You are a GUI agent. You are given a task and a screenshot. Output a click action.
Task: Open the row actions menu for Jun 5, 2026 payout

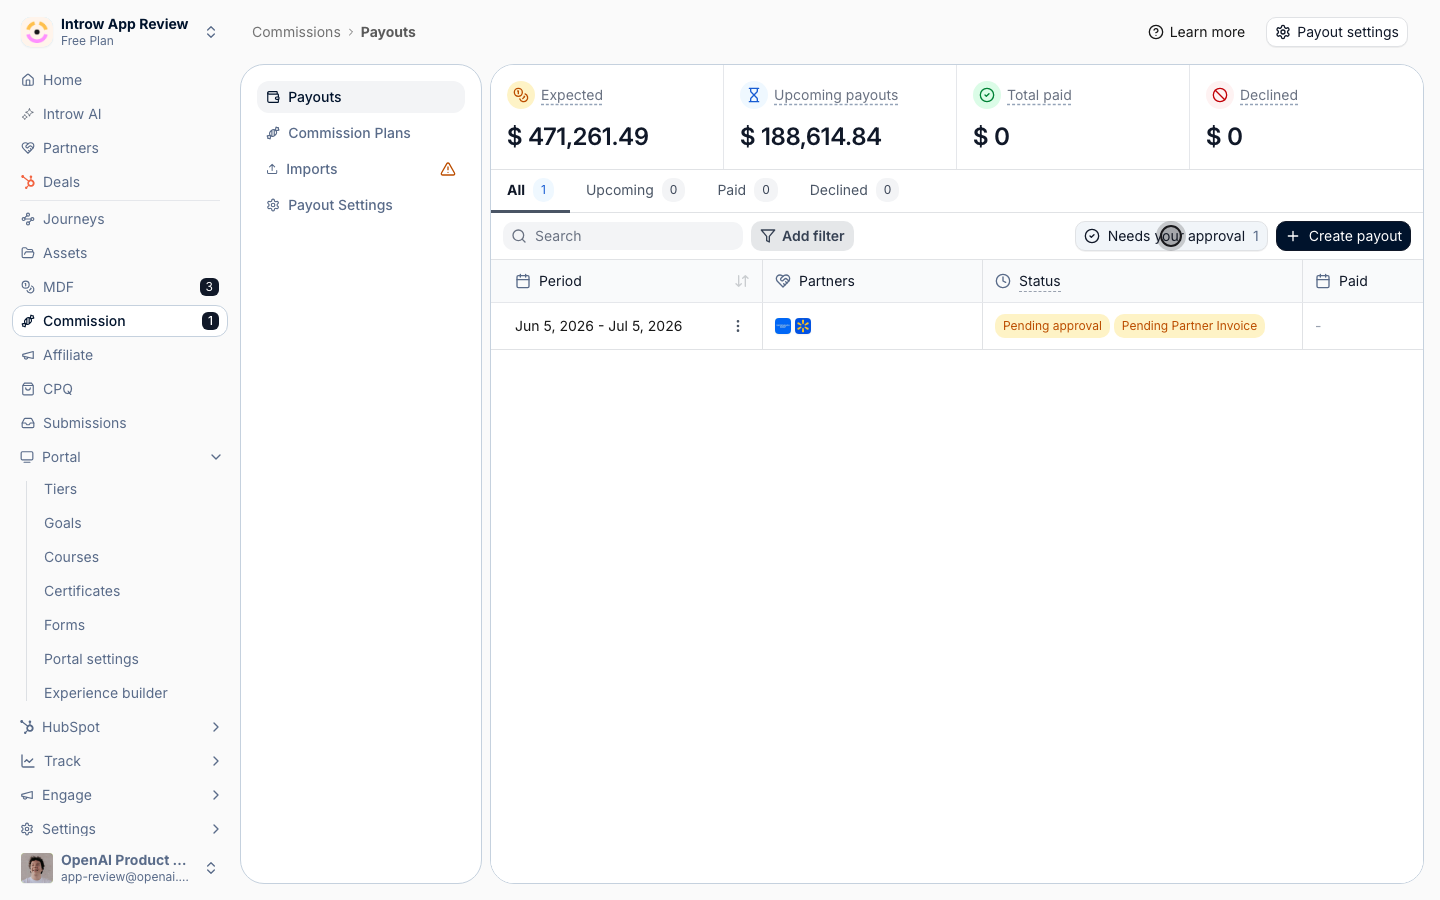(x=738, y=326)
